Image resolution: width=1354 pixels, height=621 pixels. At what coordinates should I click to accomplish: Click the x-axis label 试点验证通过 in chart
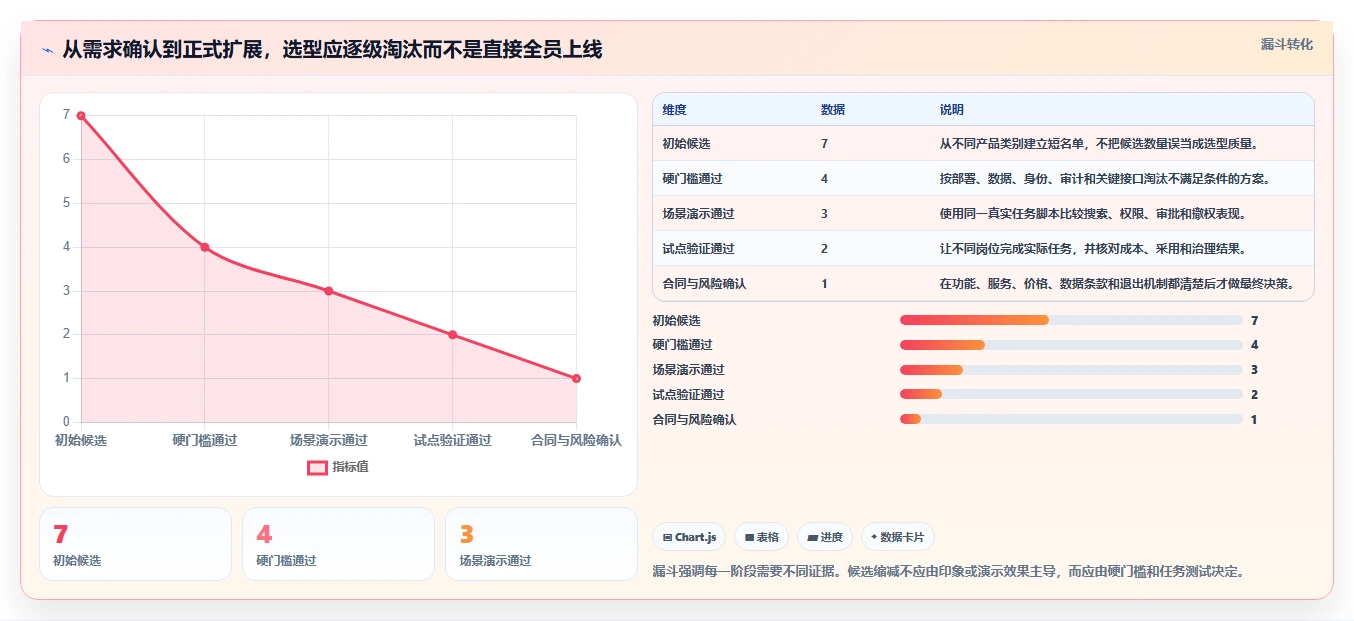coord(452,440)
